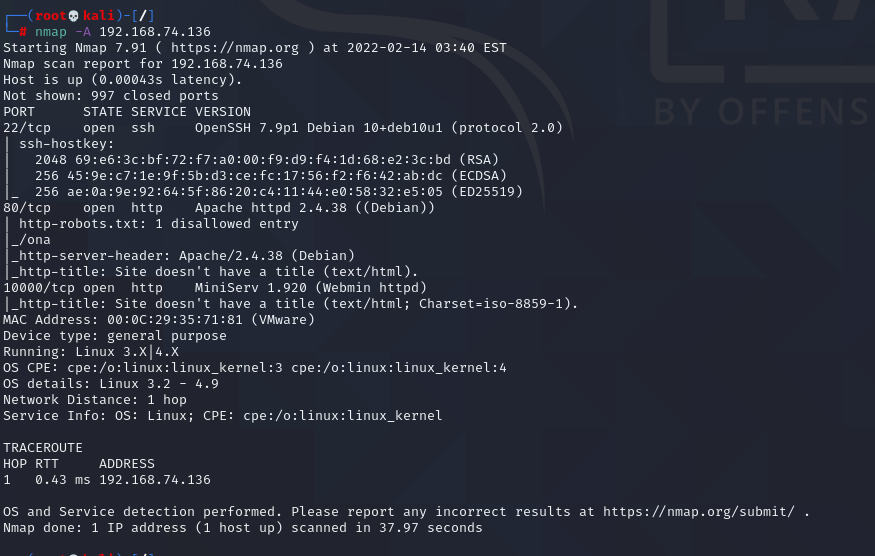Image resolution: width=875 pixels, height=556 pixels.
Task: Click the 80/tcp port entry
Action: click(x=27, y=208)
